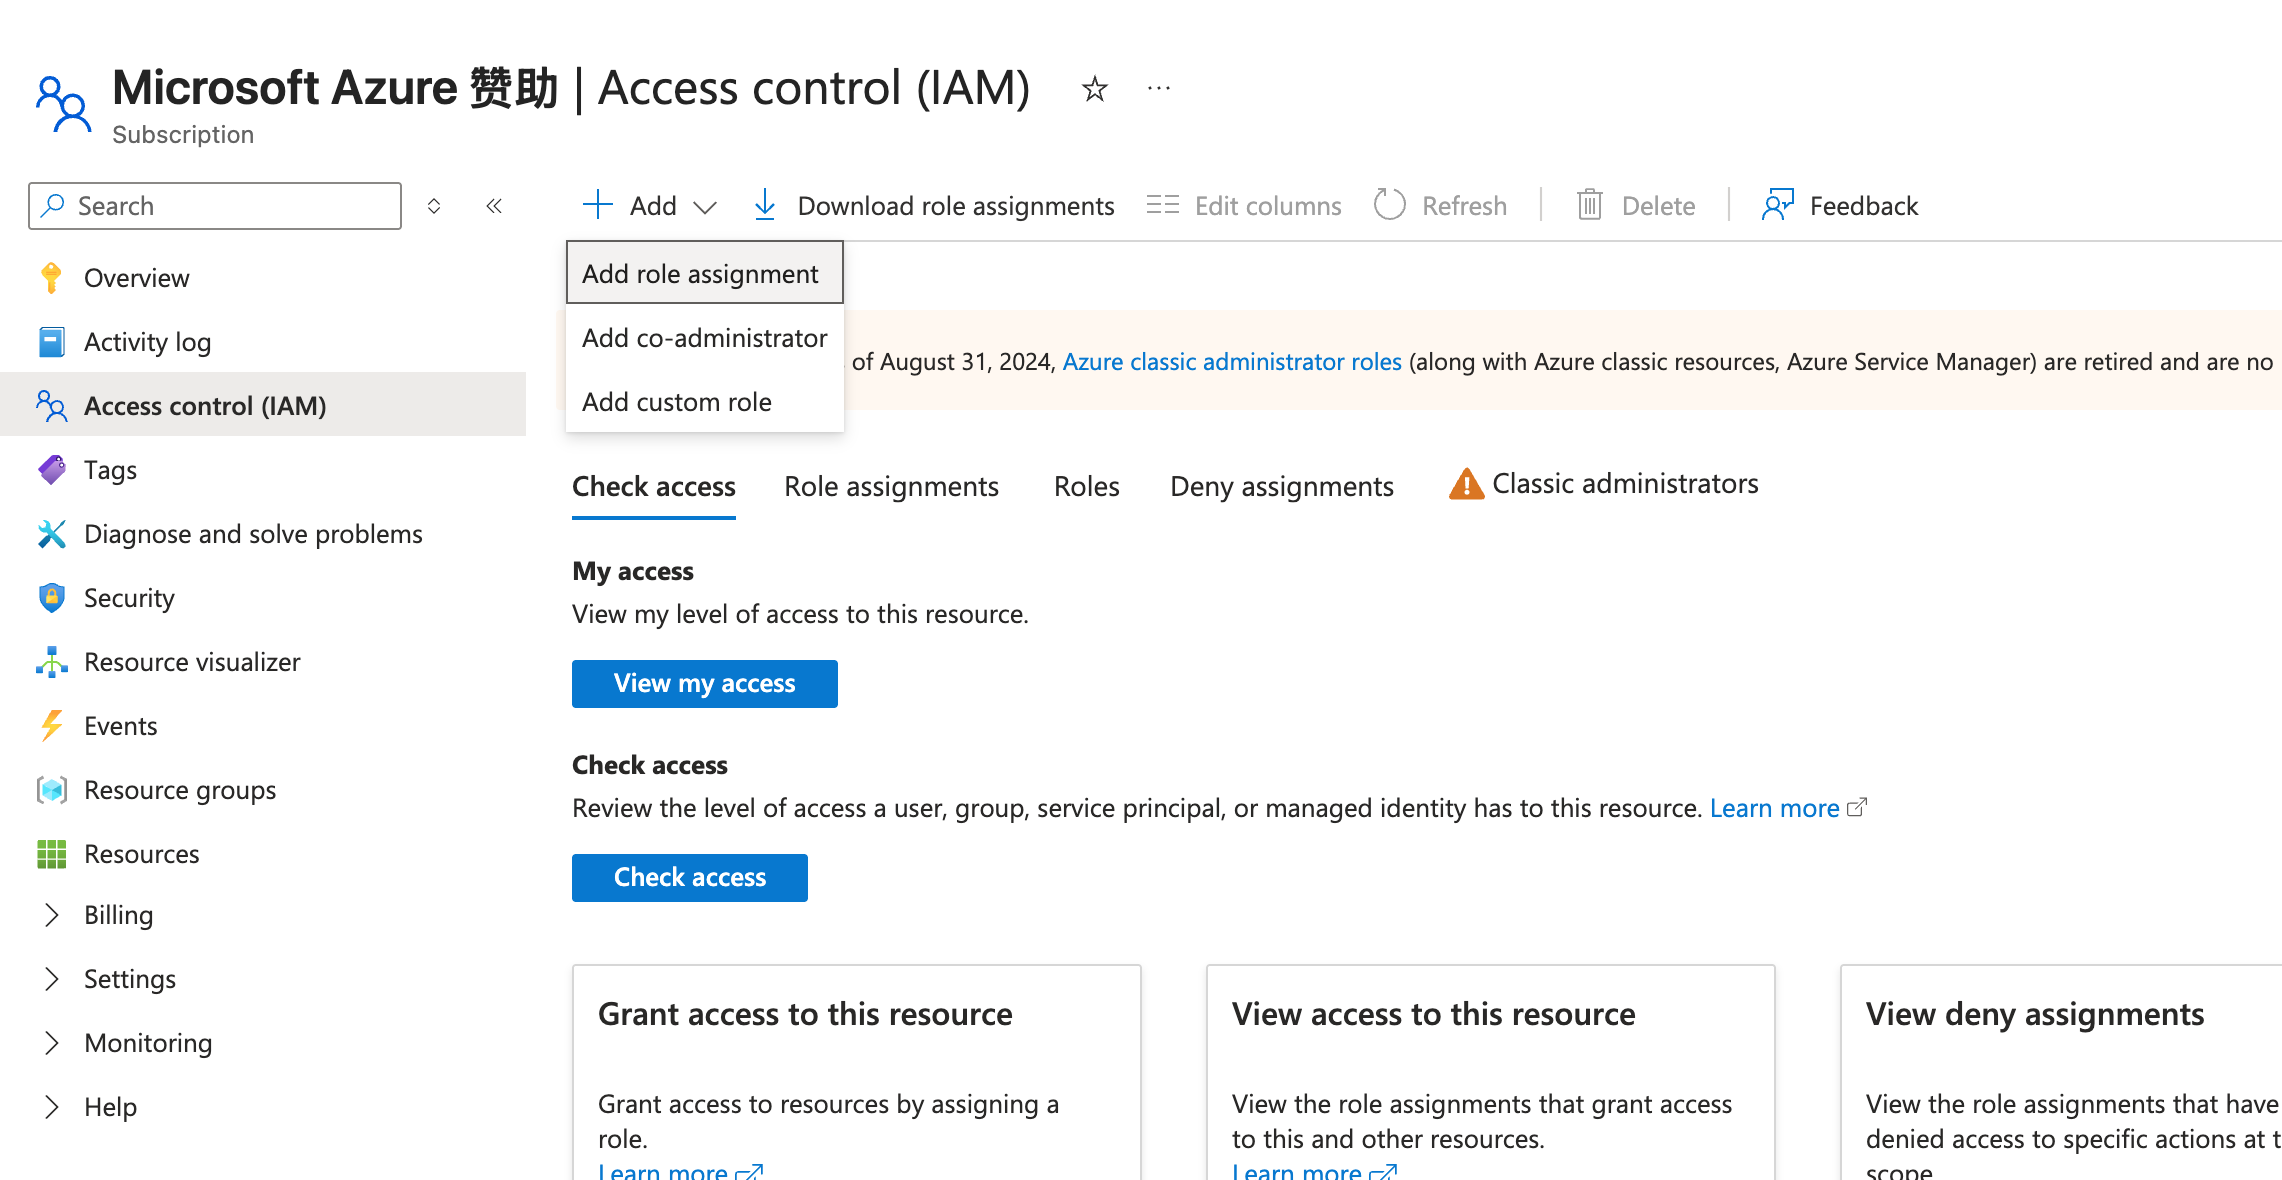
Task: Open Resource groups cube icon
Action: [x=52, y=790]
